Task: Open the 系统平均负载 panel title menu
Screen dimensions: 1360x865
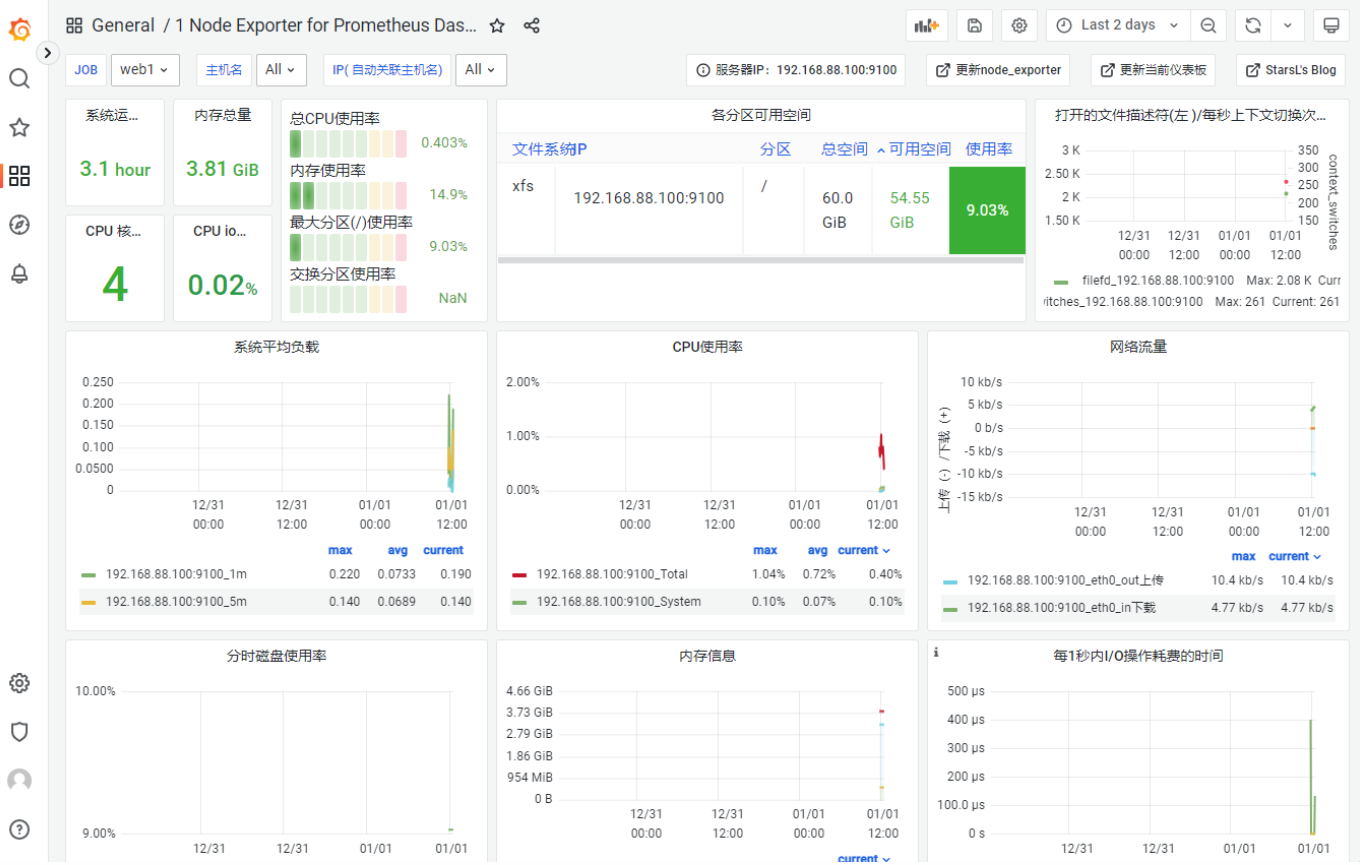Action: [x=276, y=347]
